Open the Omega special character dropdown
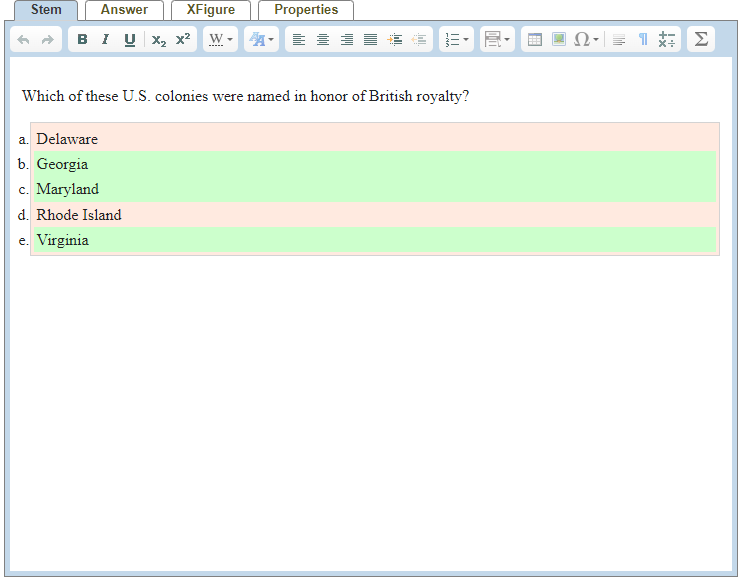The image size is (738, 584). point(587,40)
